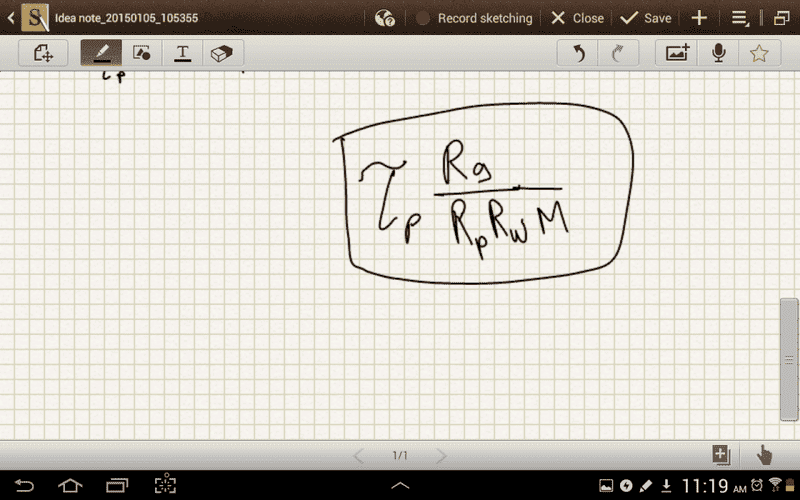The image size is (800, 500).
Task: Tap the note title Idea note_20150105_105355
Action: pos(127,18)
